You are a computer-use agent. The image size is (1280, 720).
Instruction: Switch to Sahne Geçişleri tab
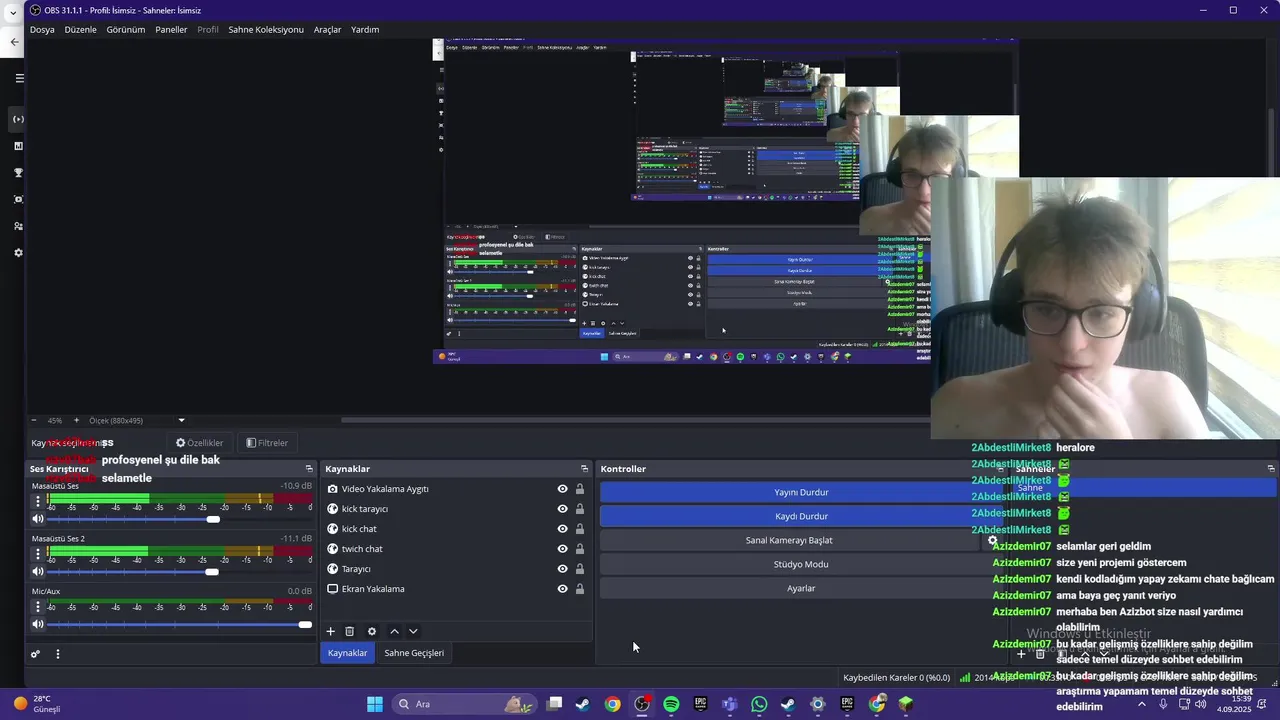tap(414, 653)
